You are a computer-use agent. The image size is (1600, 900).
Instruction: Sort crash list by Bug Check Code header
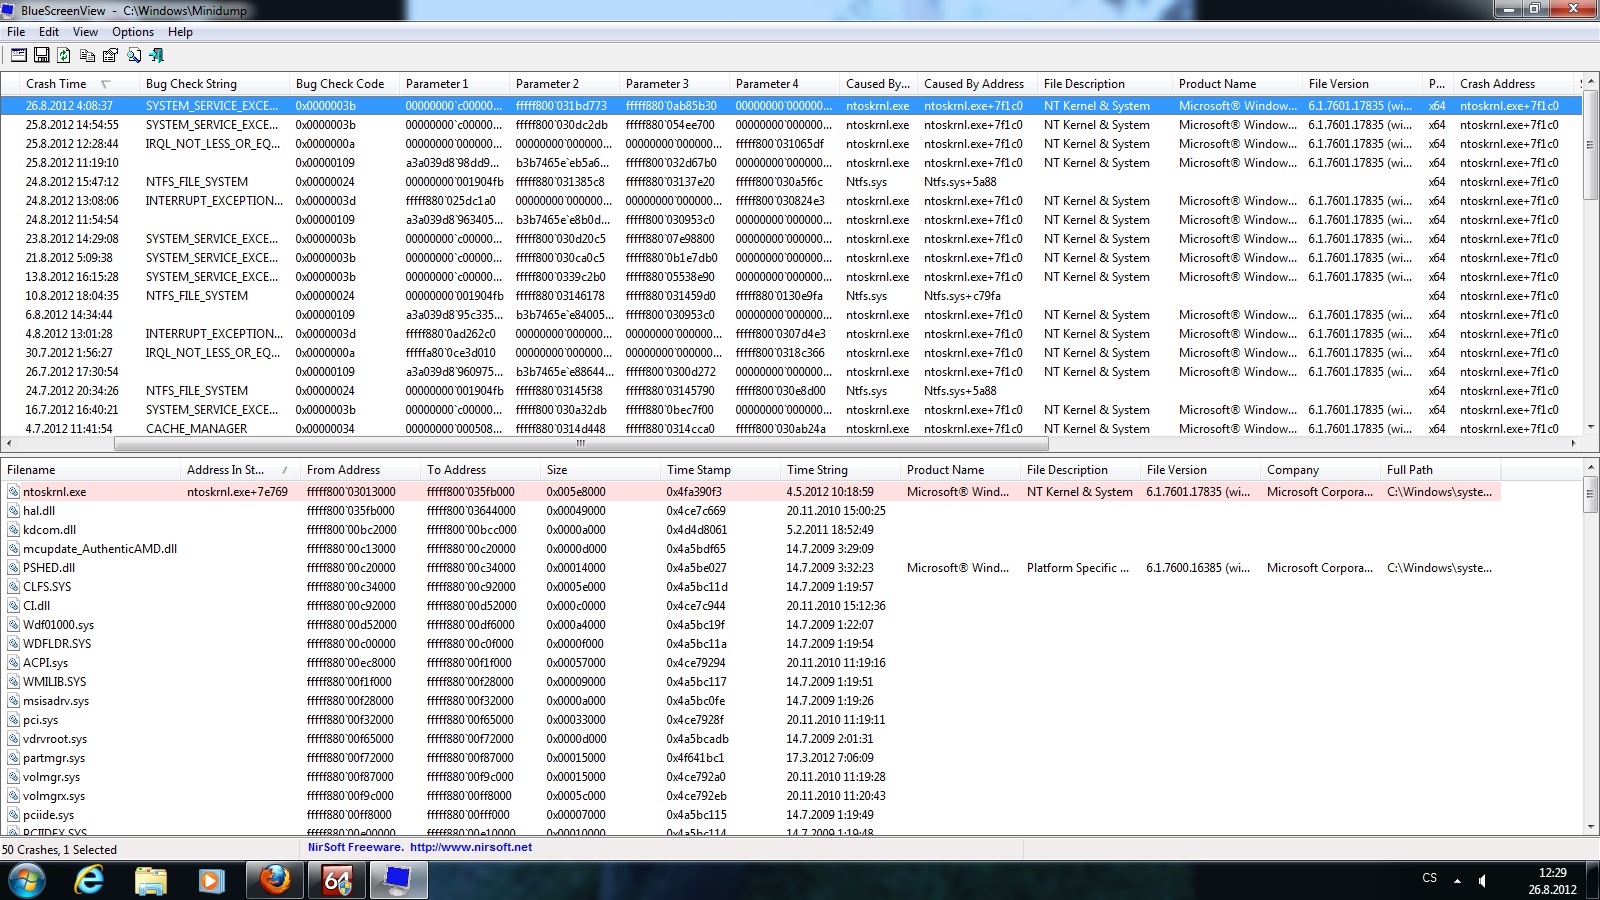pyautogui.click(x=339, y=84)
